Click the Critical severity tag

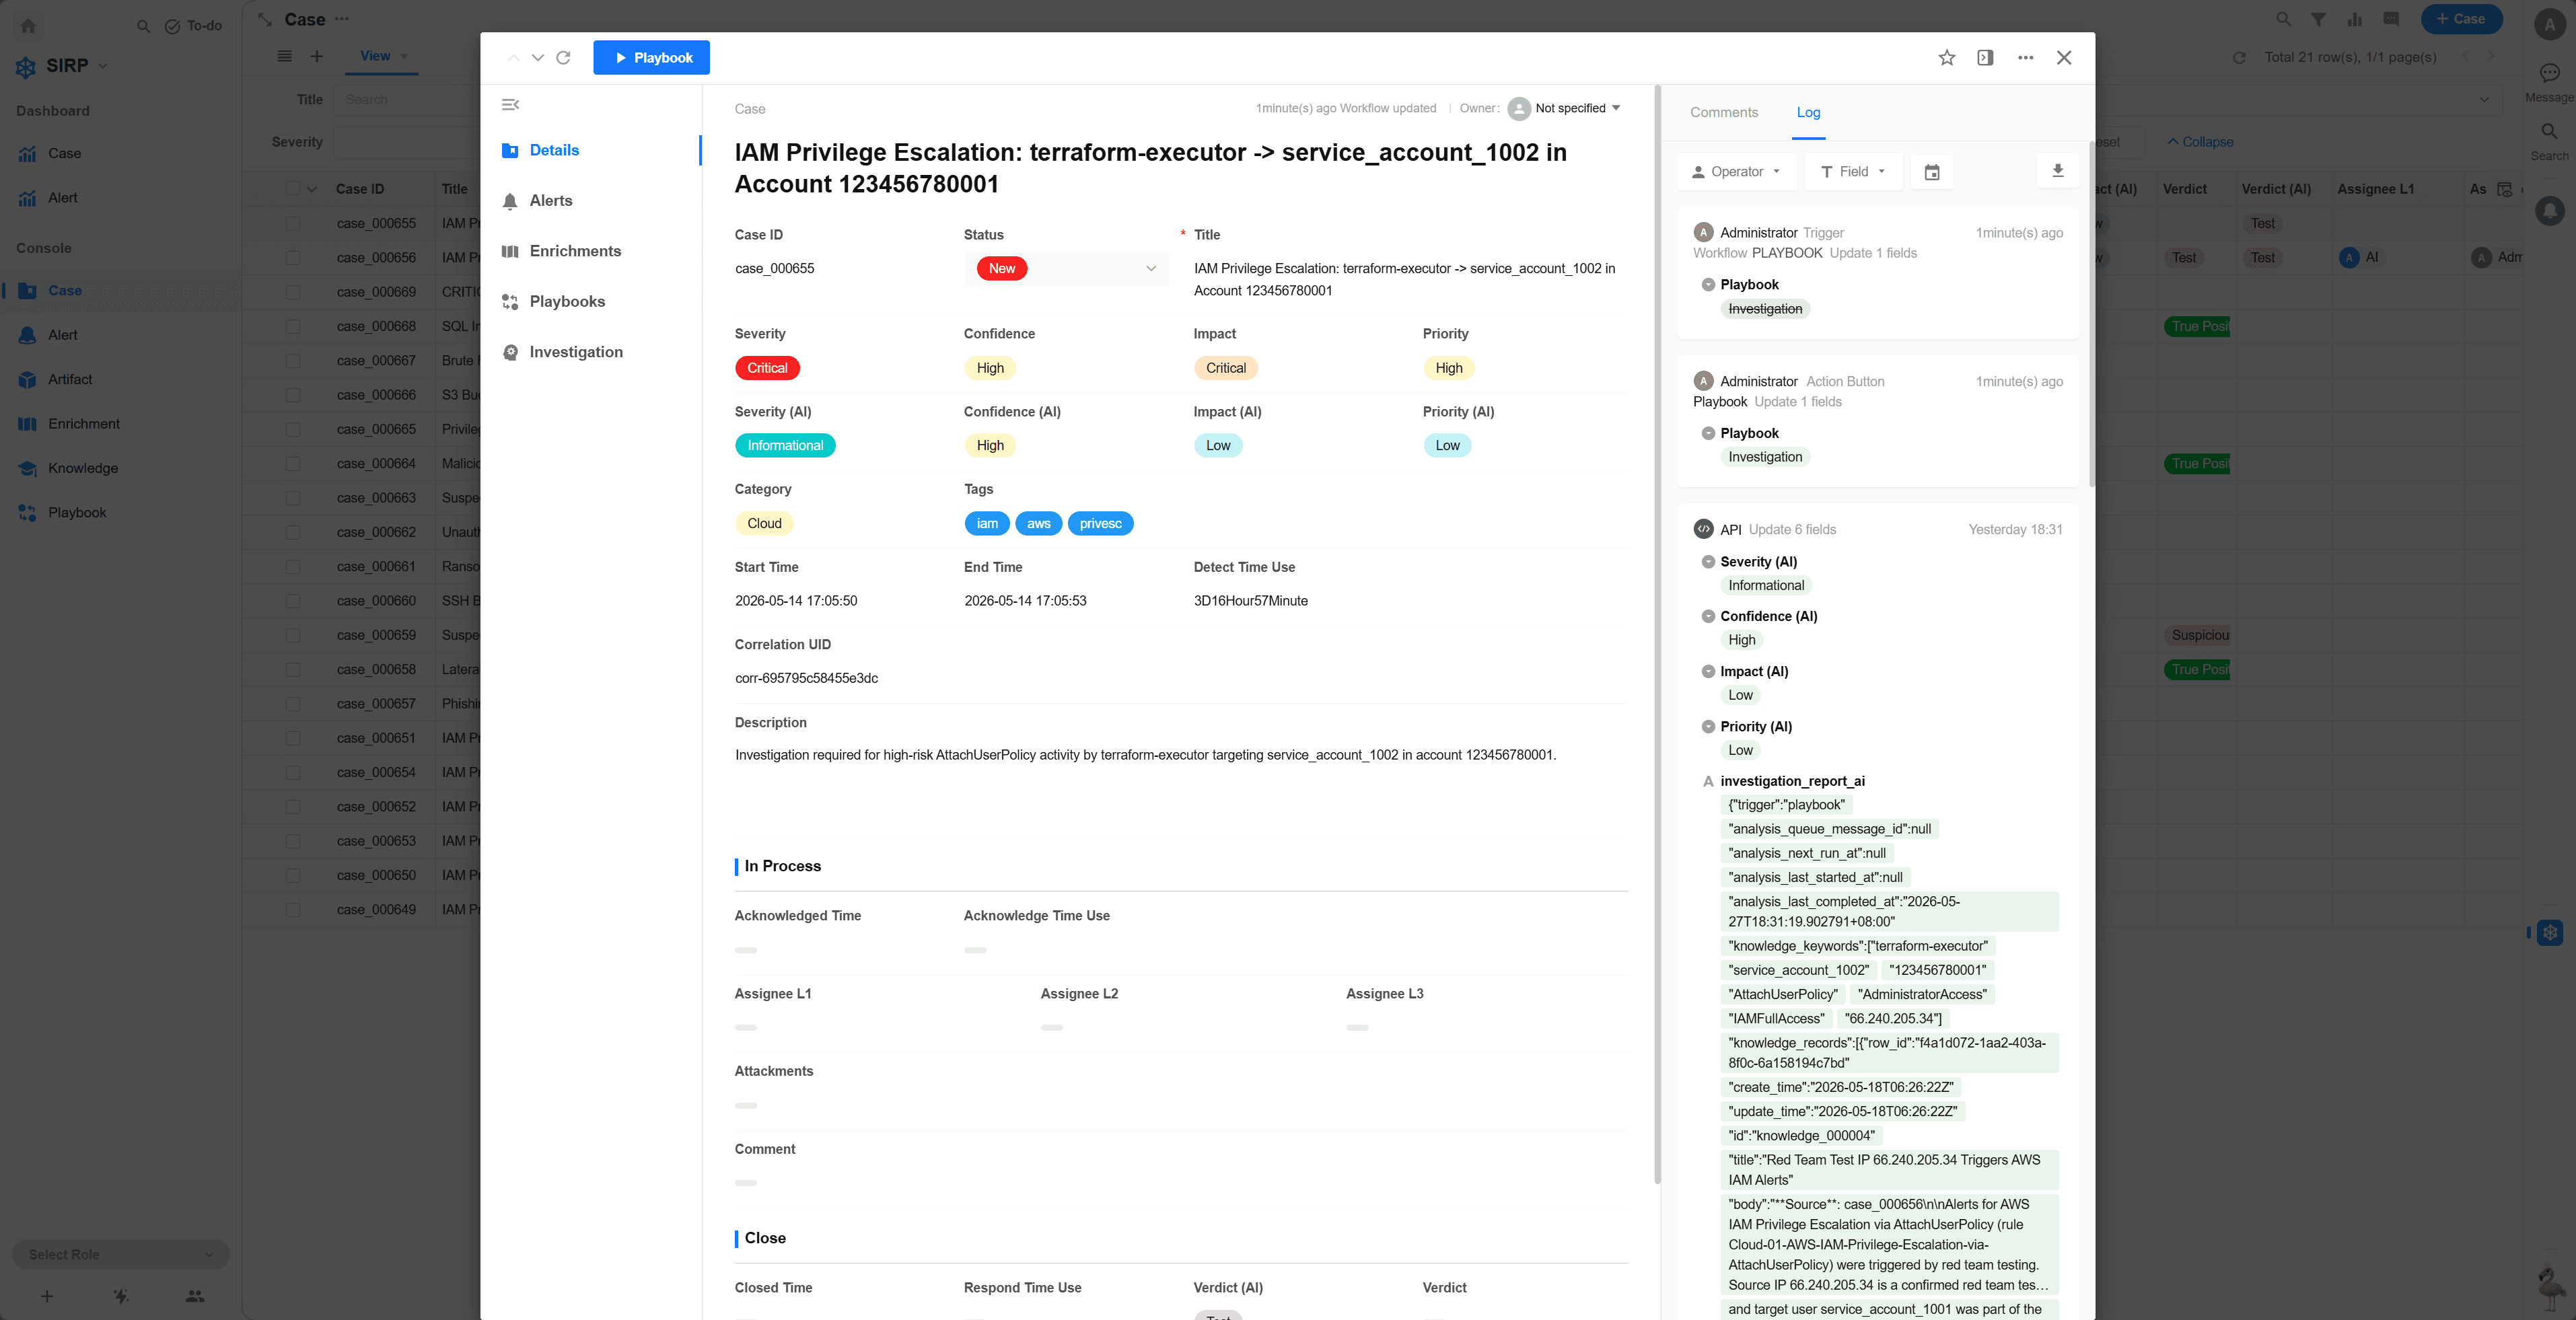coord(767,368)
